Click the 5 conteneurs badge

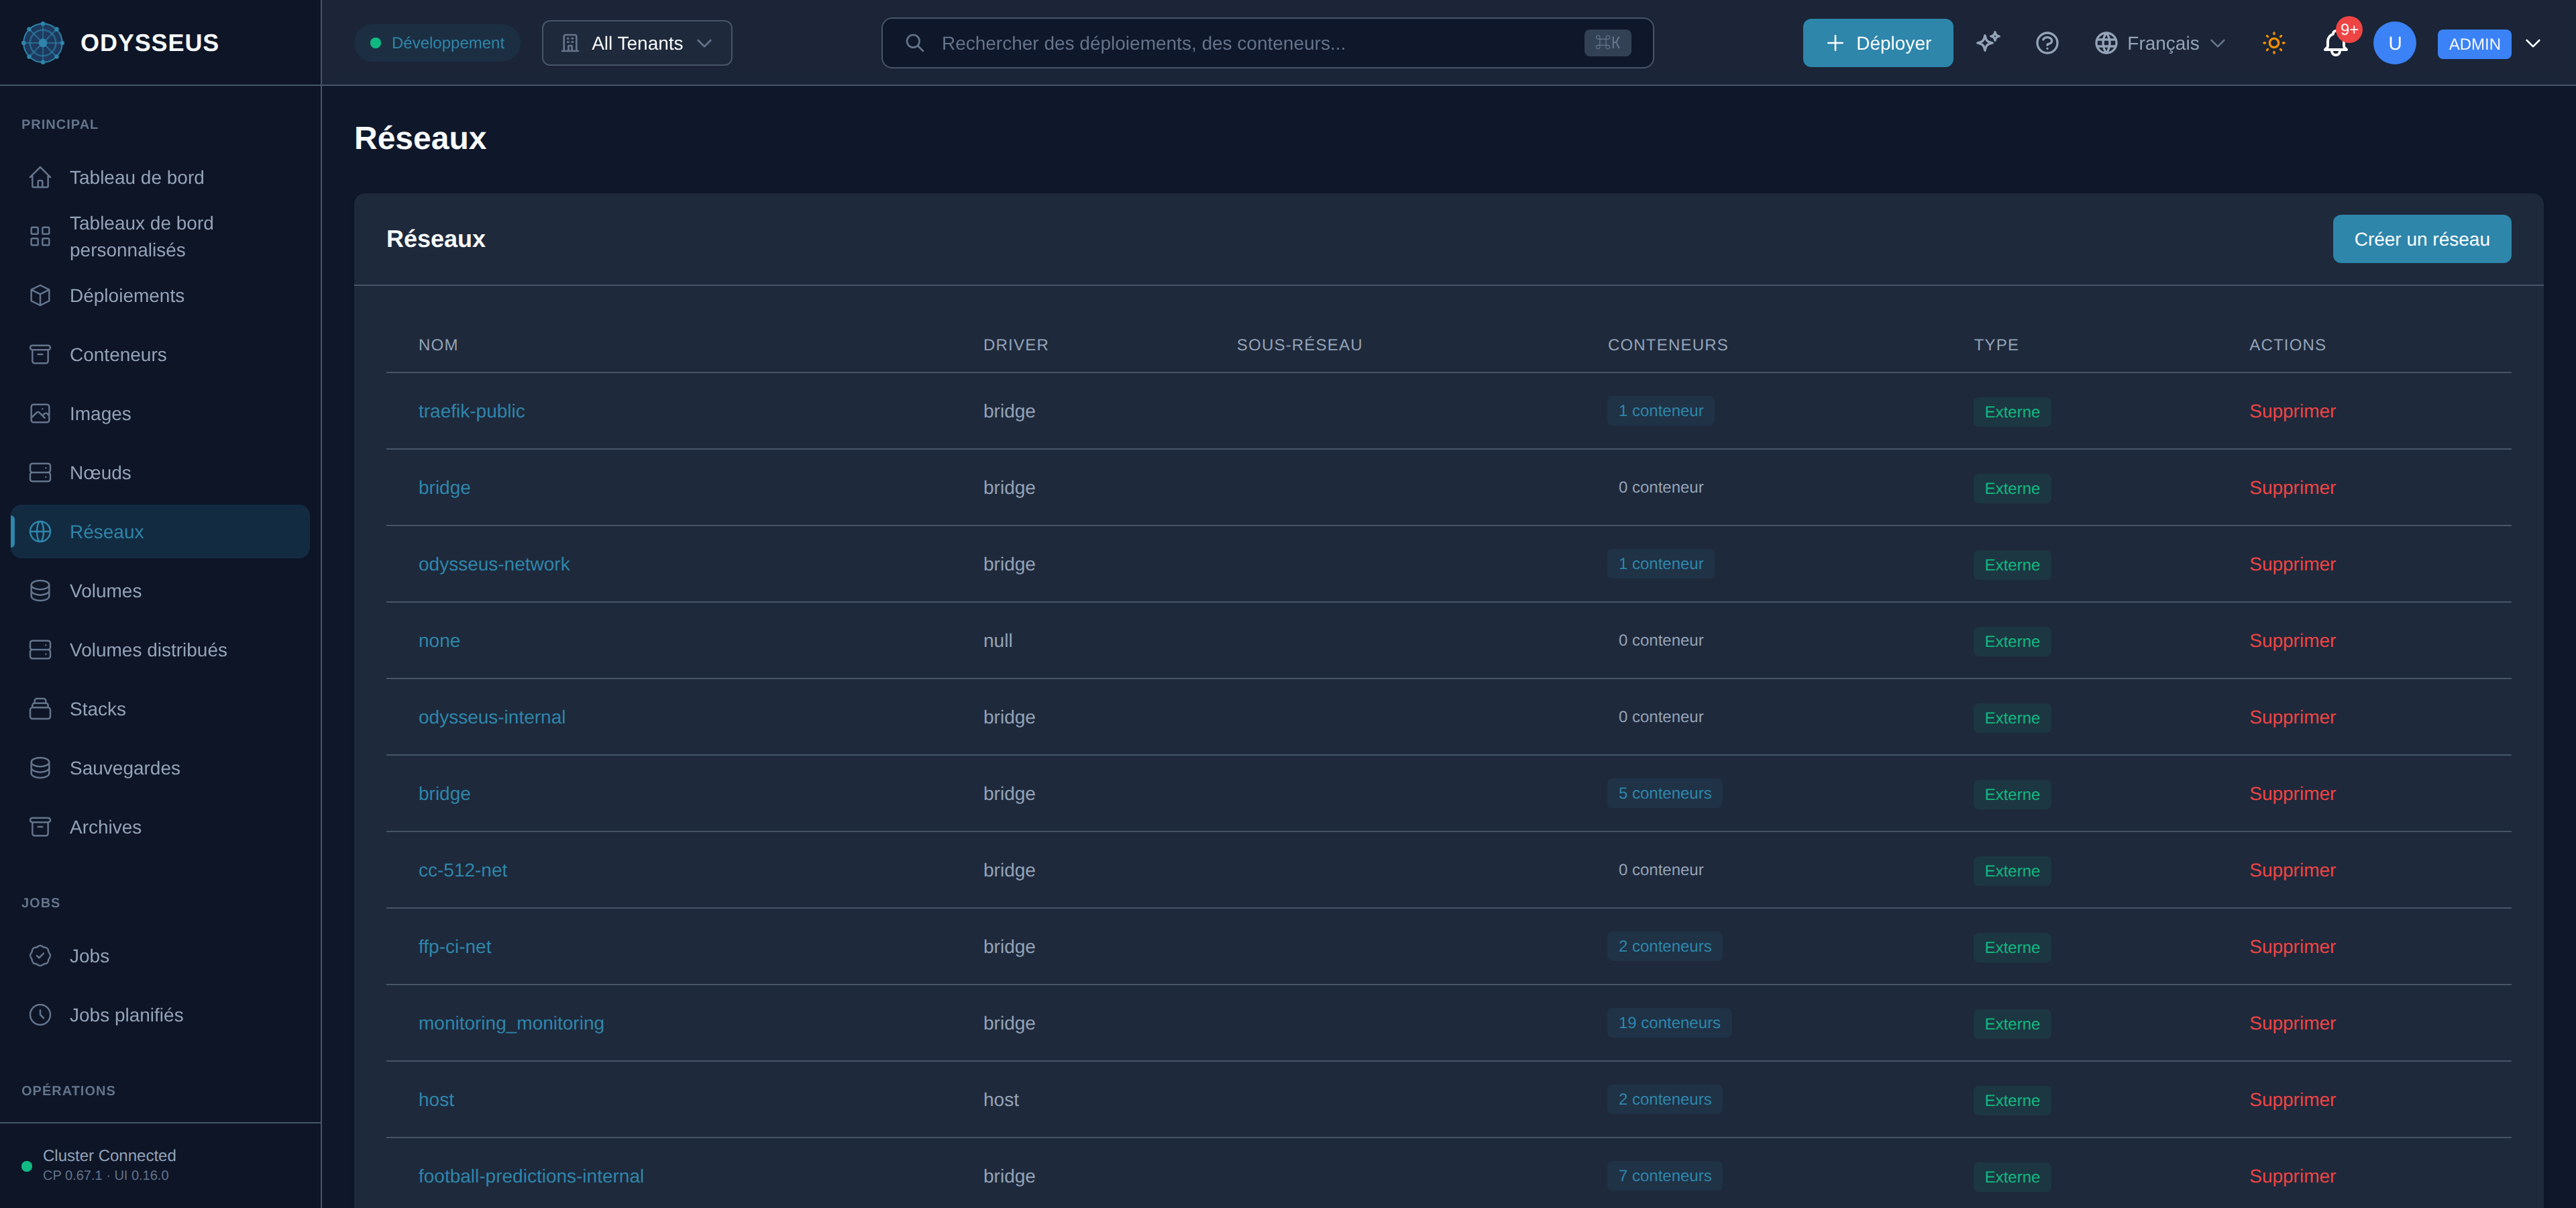pos(1664,793)
